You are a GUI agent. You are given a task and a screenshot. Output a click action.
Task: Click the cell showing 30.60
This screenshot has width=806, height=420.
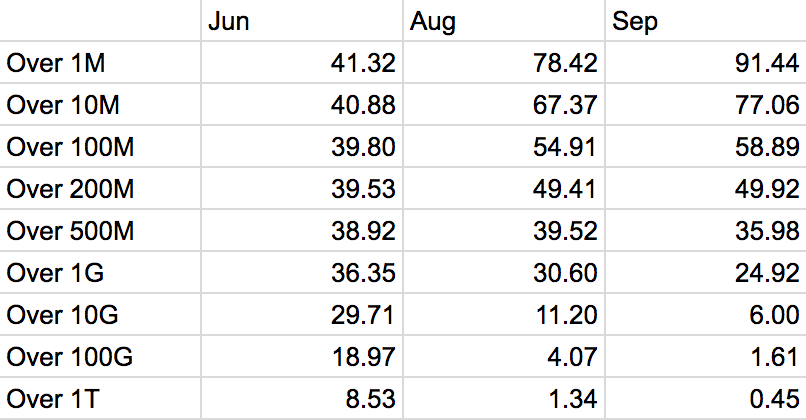coord(504,272)
